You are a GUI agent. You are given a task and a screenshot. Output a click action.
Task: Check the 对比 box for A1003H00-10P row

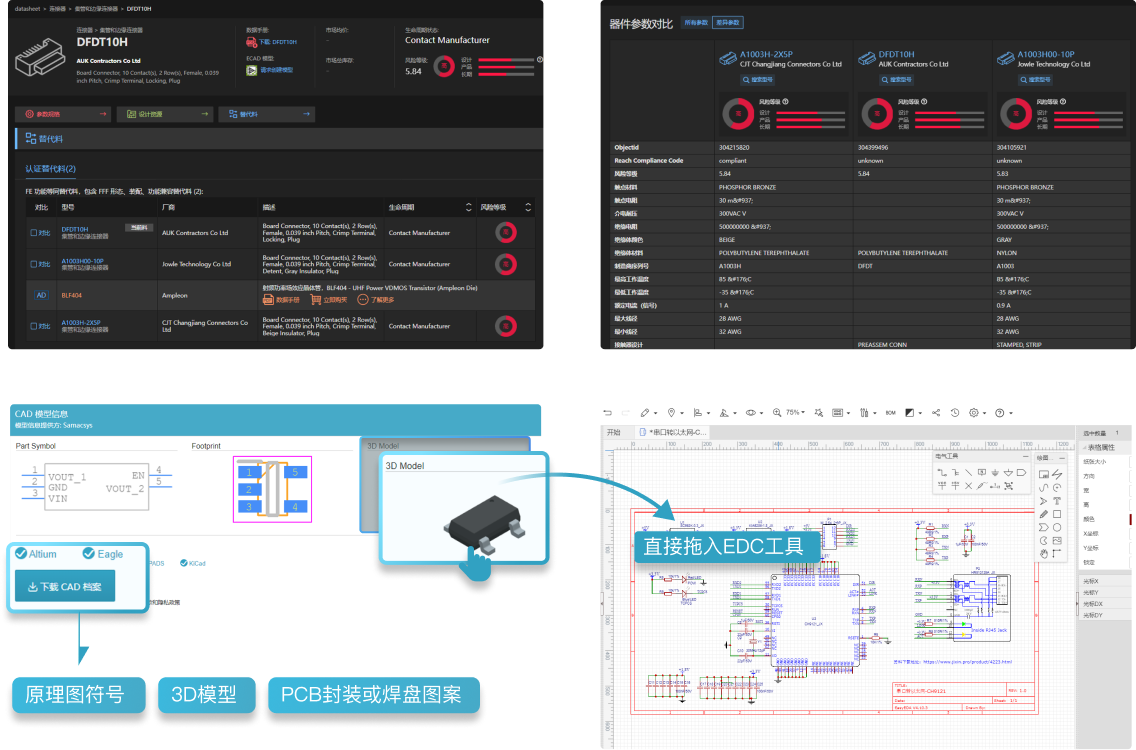[33, 264]
